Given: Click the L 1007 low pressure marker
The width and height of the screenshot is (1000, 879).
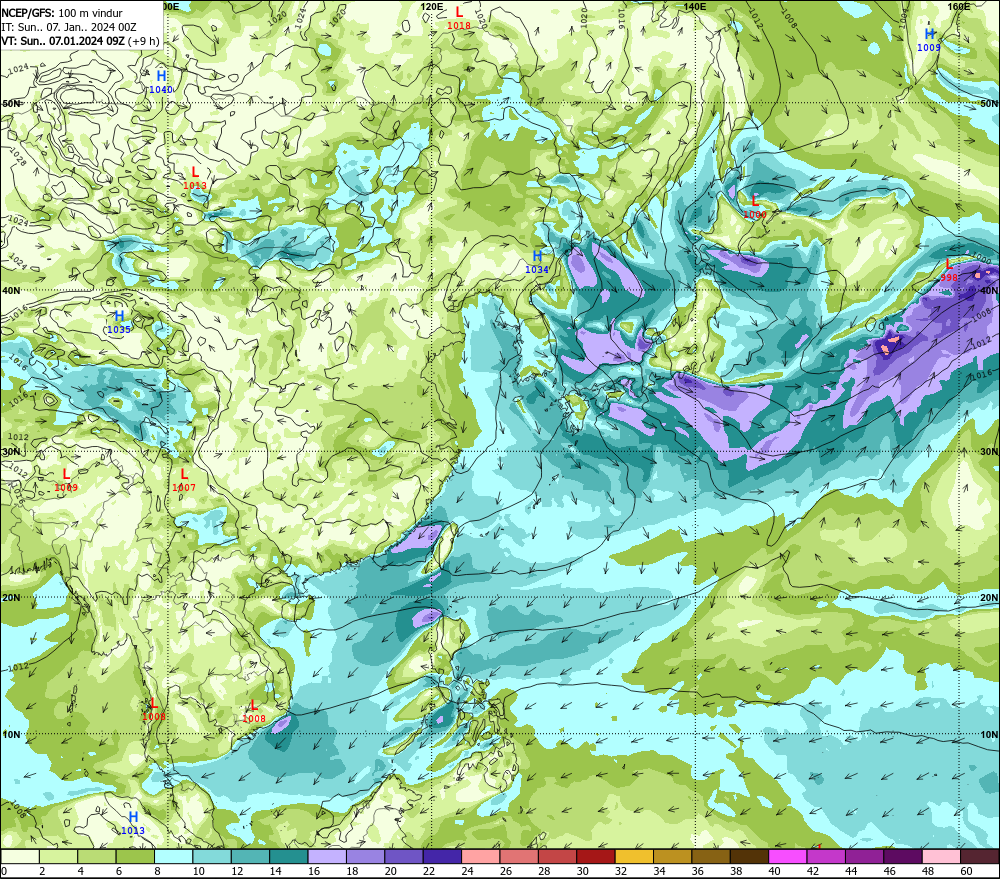Looking at the screenshot, I should (x=184, y=480).
